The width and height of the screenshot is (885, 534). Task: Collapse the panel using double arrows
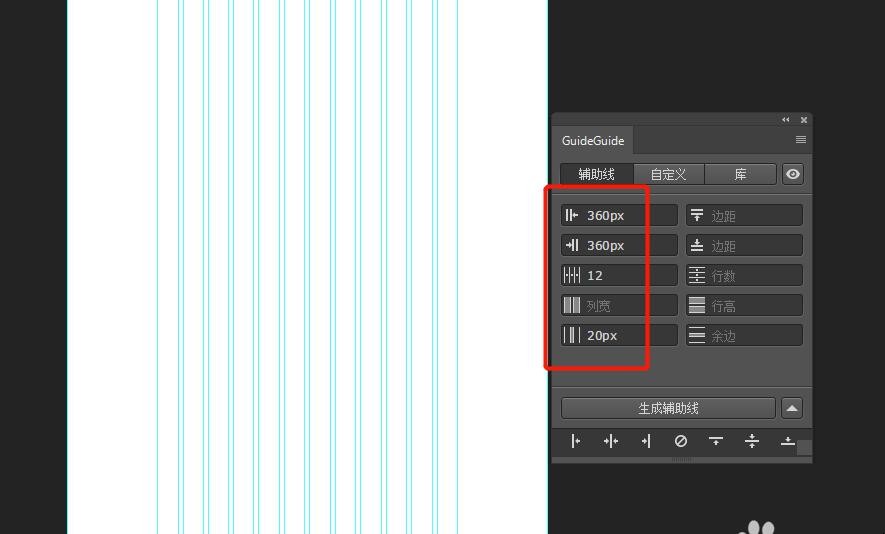pos(785,120)
